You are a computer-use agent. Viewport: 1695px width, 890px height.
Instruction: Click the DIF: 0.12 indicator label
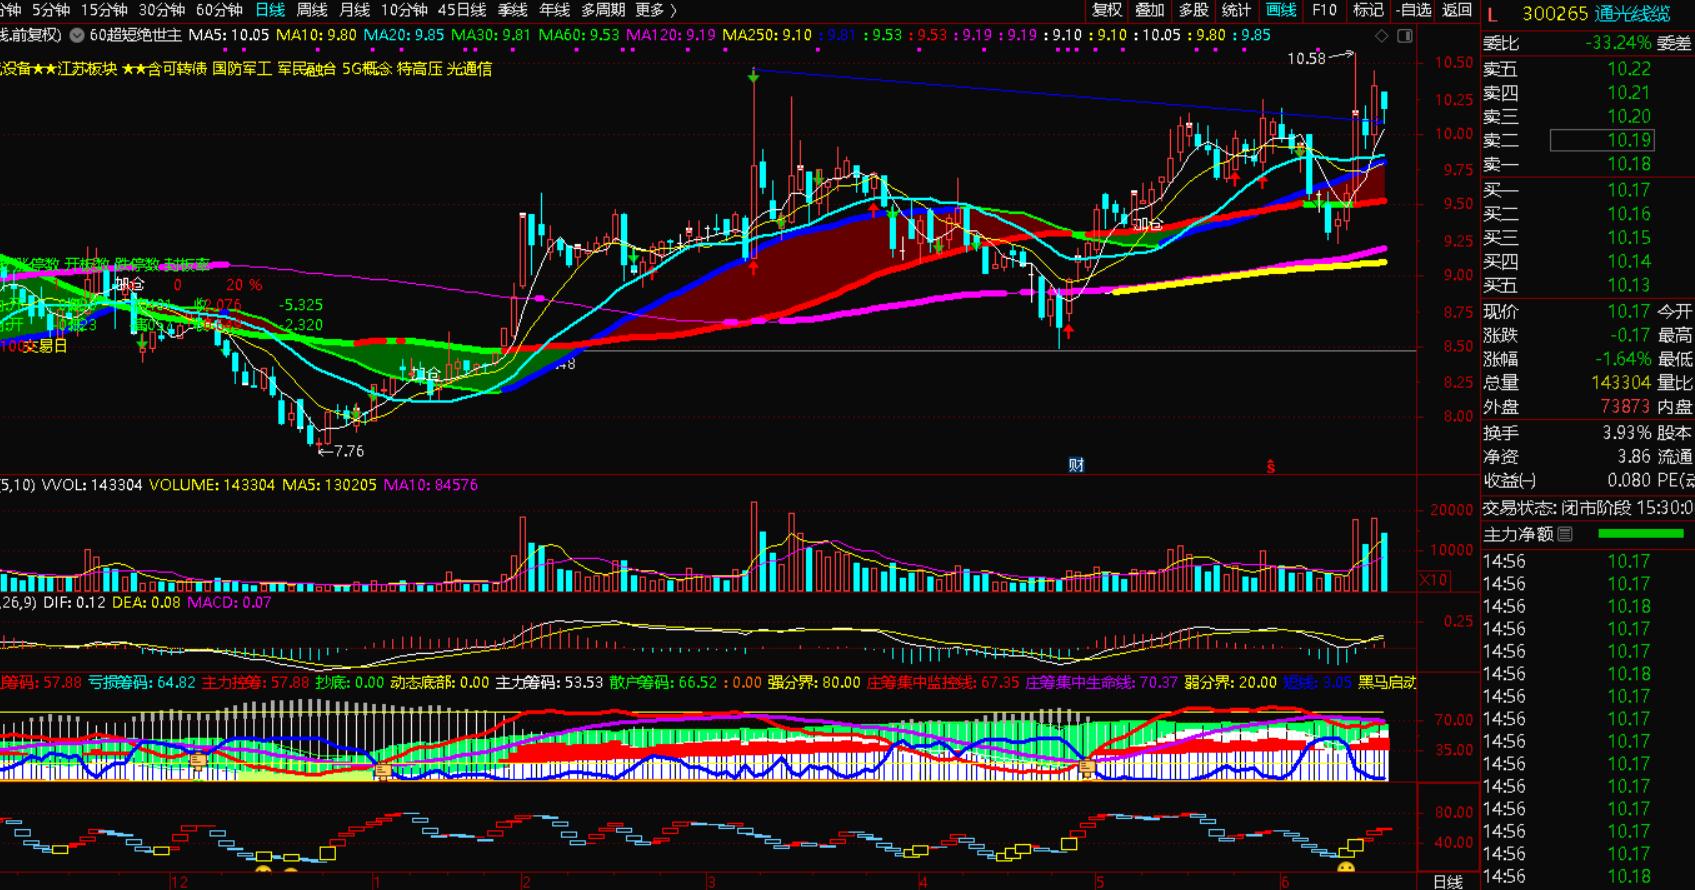coord(74,602)
